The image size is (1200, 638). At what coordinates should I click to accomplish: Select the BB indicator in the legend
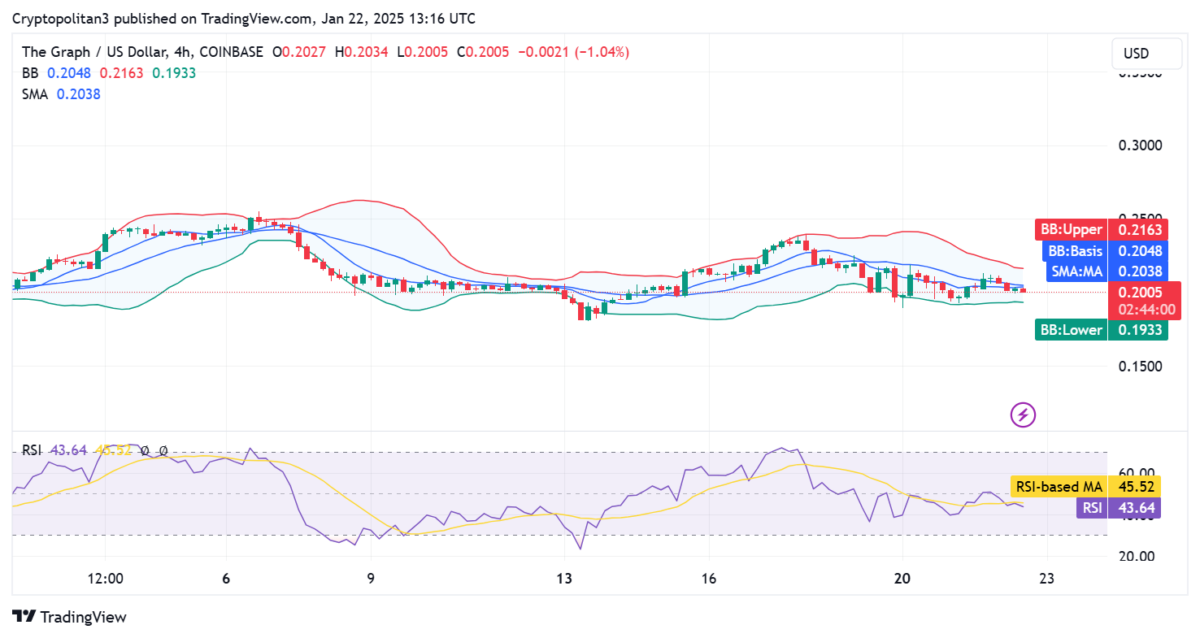pyautogui.click(x=28, y=73)
